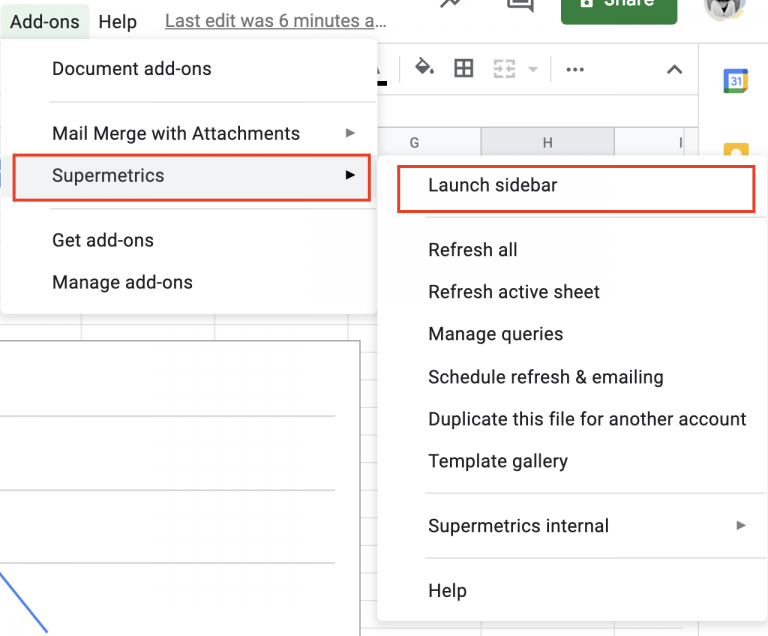
Task: Click the user profile avatar
Action: point(725,6)
